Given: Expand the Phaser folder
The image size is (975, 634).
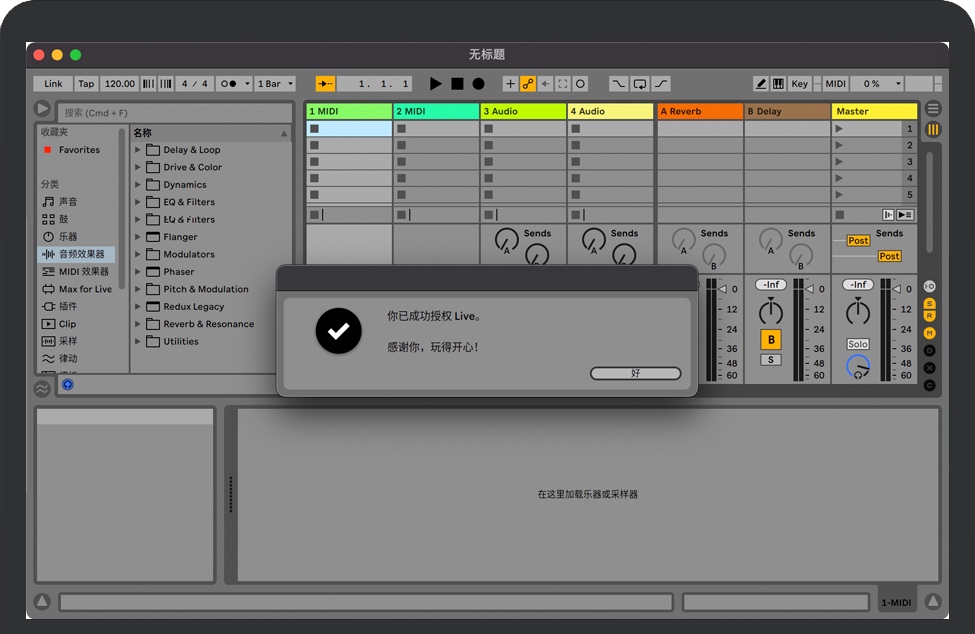Looking at the screenshot, I should 137,272.
